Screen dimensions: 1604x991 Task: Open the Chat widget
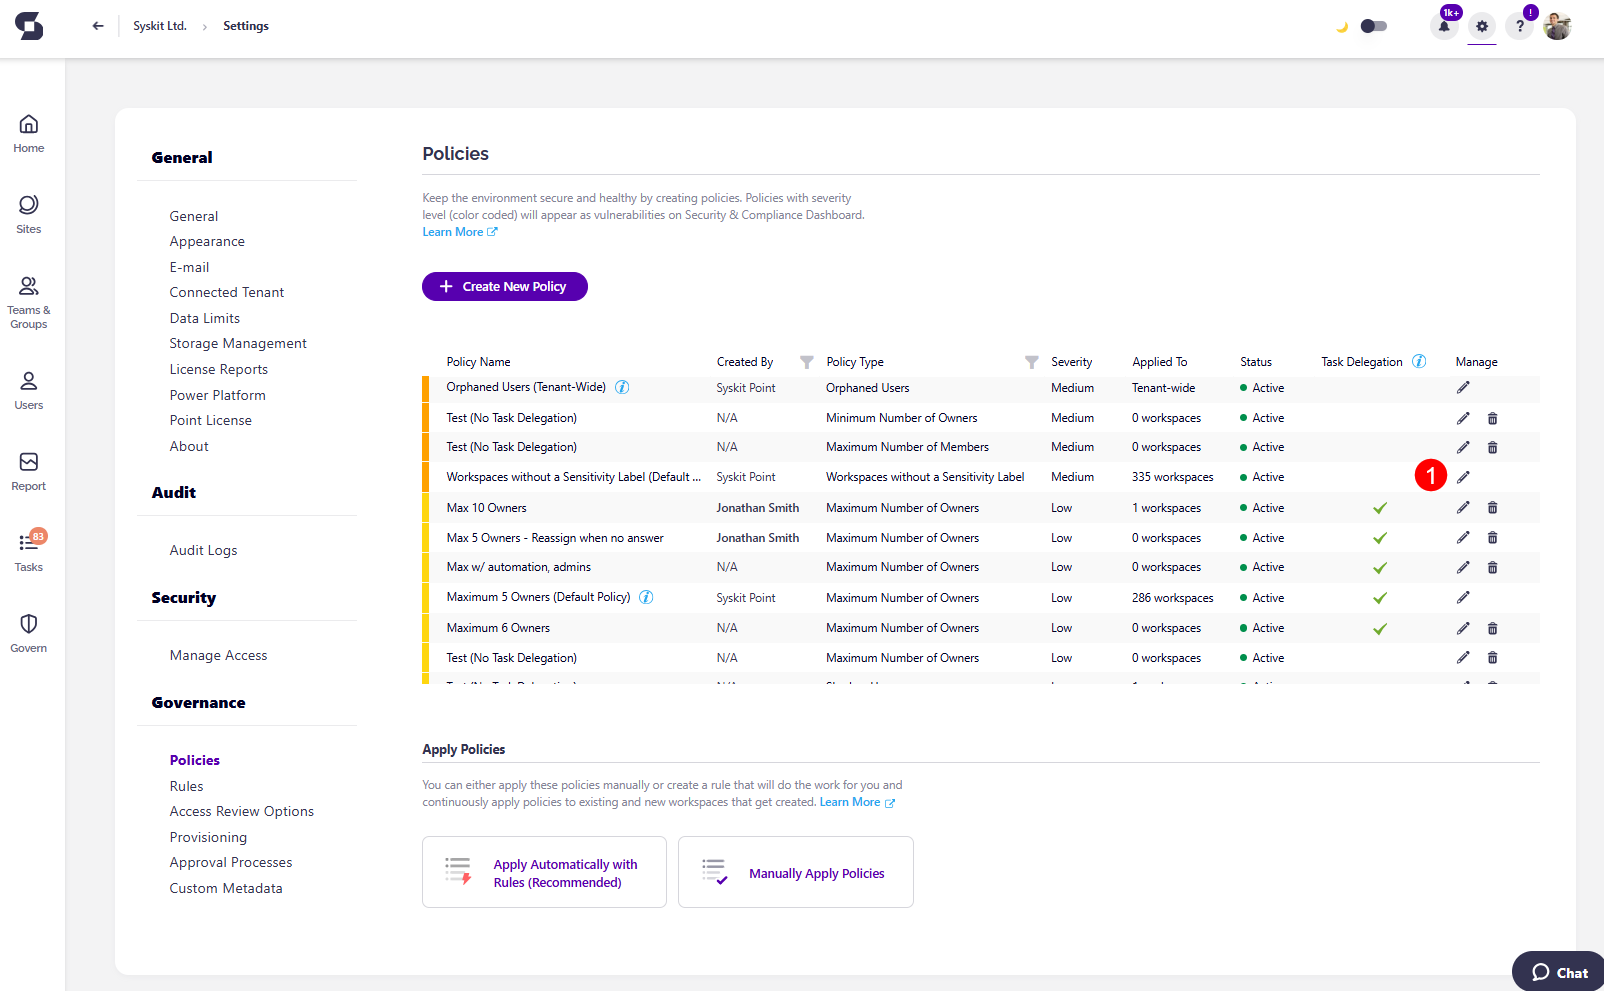[x=1556, y=971]
